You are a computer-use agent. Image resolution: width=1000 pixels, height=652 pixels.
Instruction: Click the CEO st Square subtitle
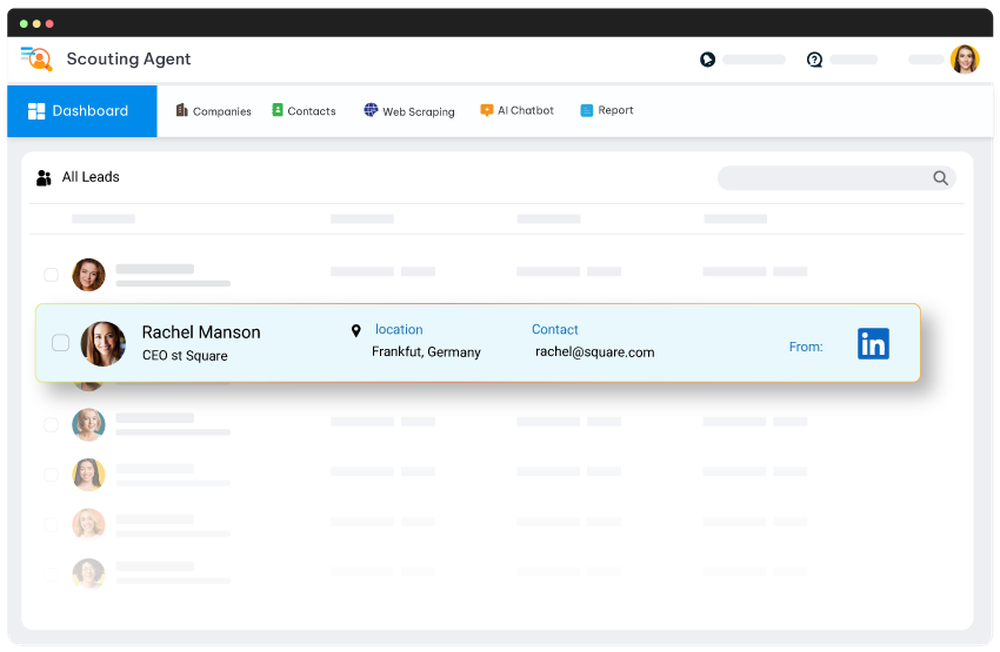(185, 355)
